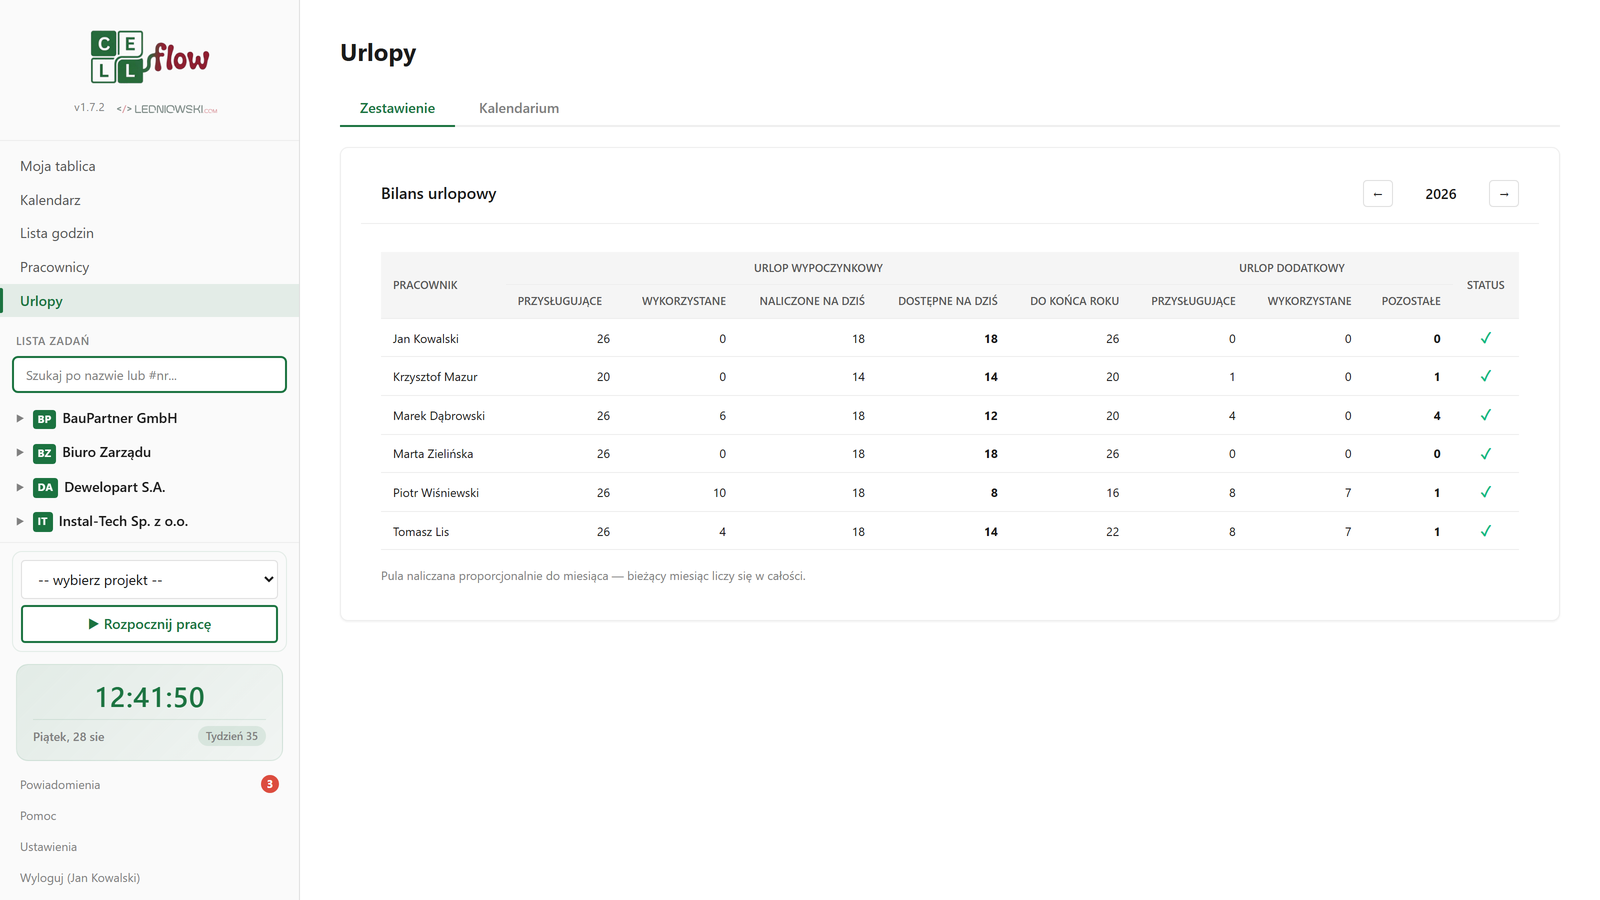Click the date text Piątek, 28 sie
The width and height of the screenshot is (1600, 900).
click(x=69, y=737)
